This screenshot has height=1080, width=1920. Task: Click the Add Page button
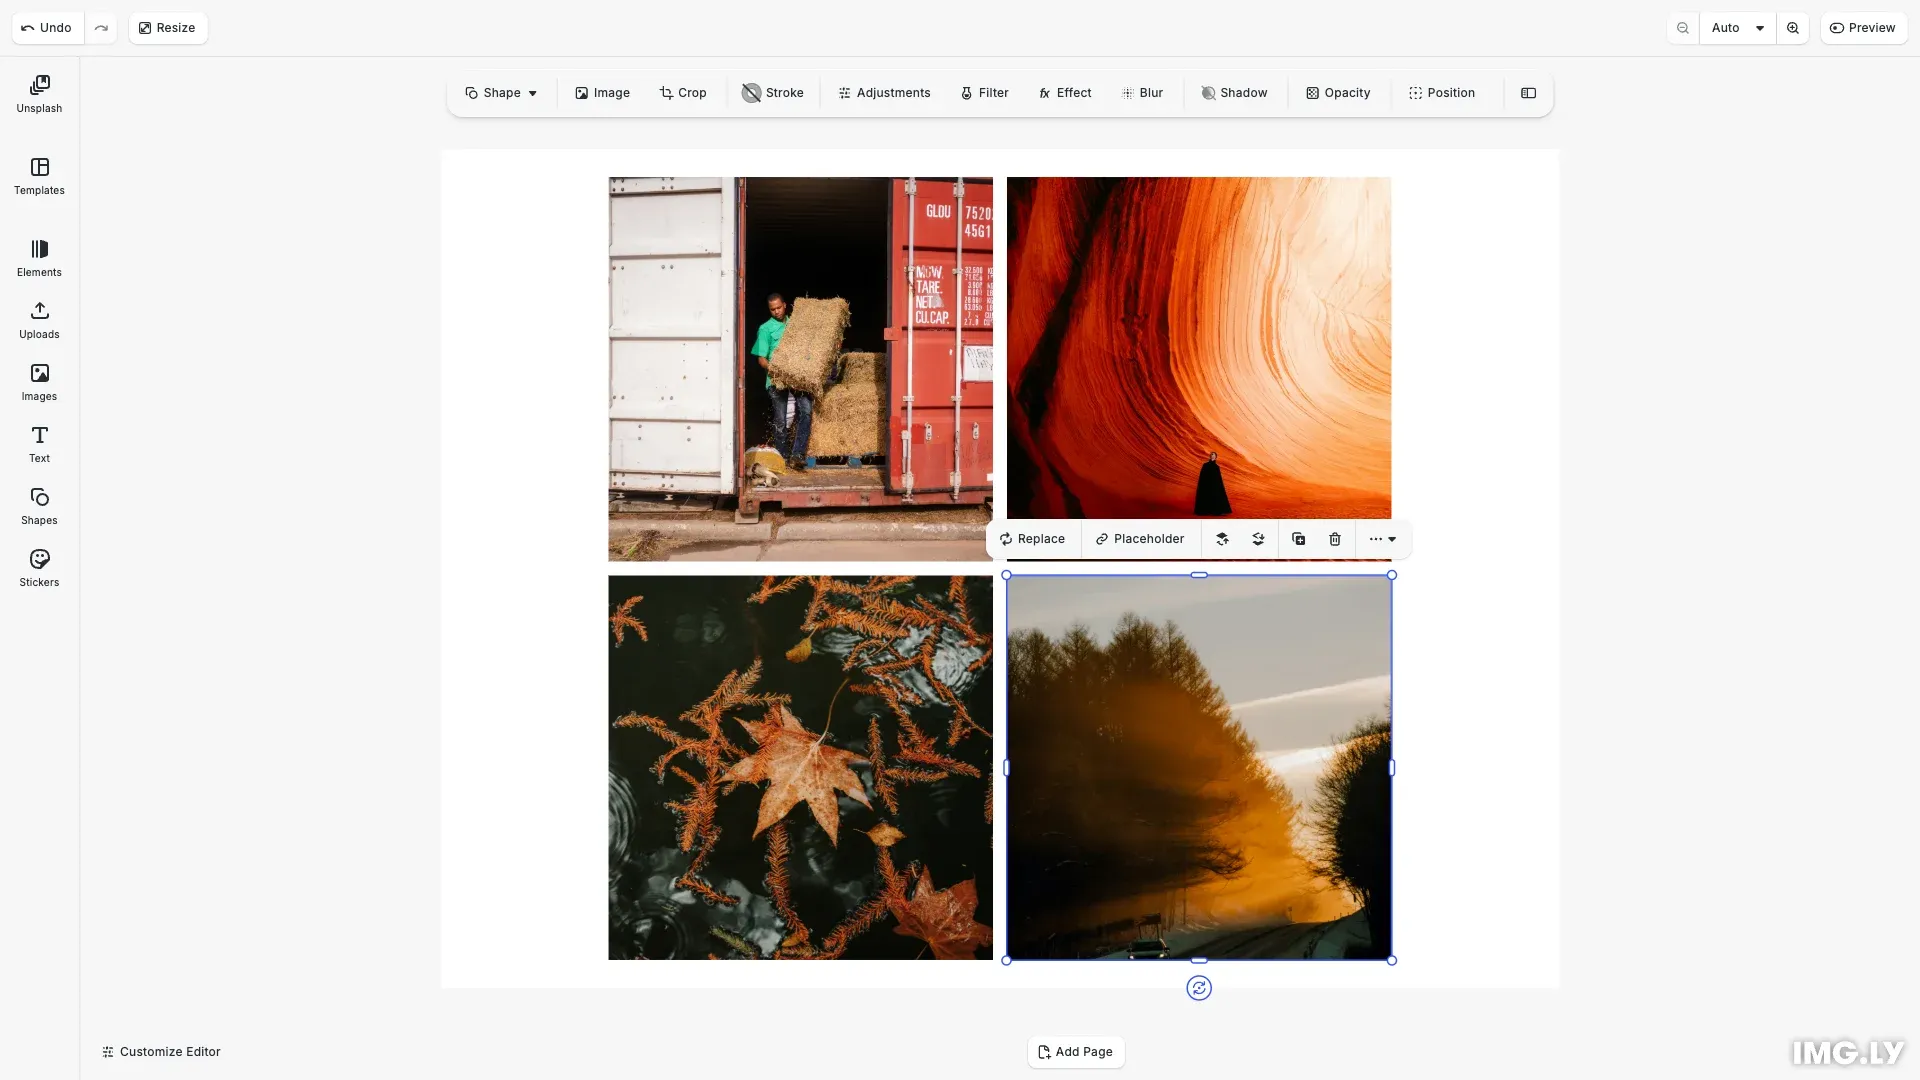1075,1052
